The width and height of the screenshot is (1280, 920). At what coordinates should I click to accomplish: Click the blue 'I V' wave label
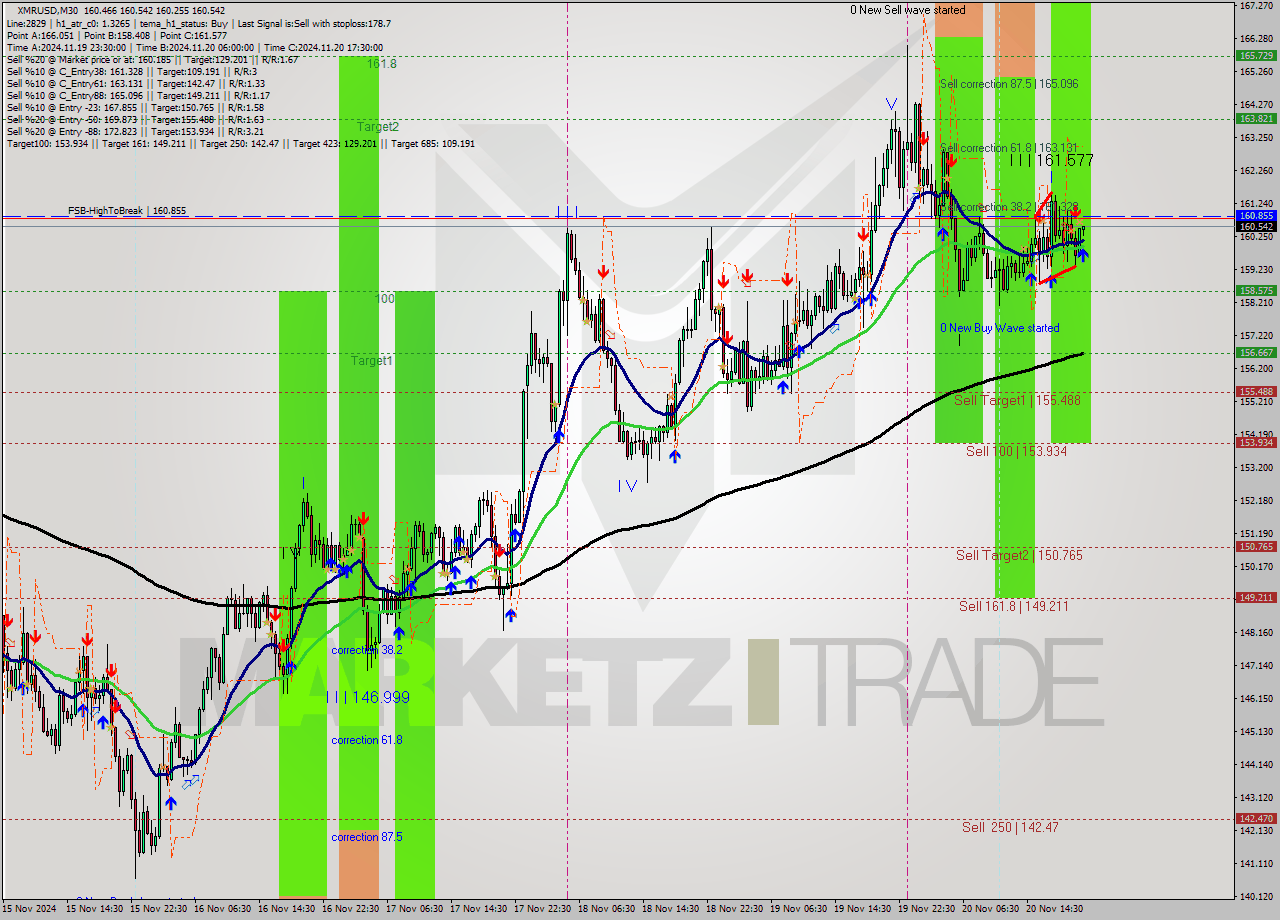(627, 486)
